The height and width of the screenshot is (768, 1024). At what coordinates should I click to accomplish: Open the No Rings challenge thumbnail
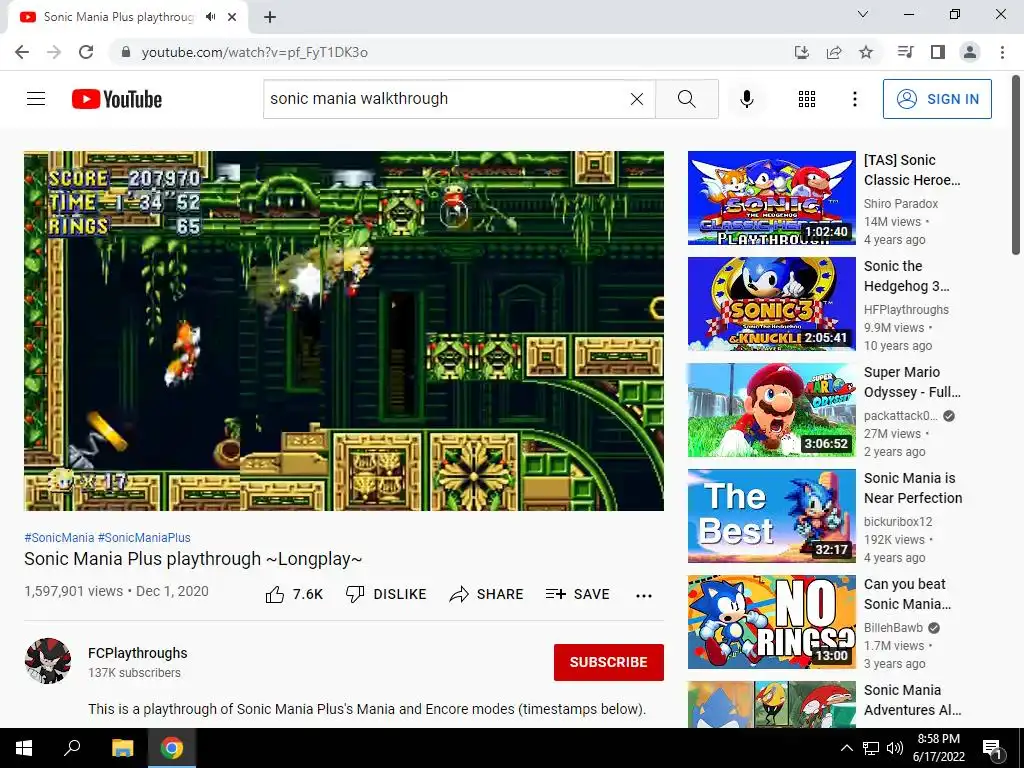click(x=772, y=622)
